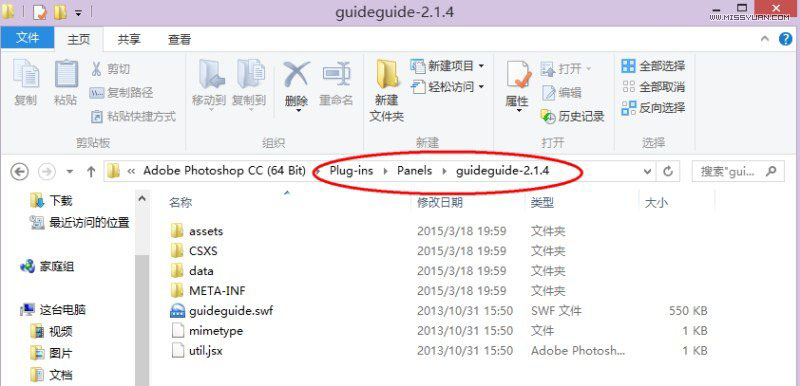
Task: Select Homegroup (家庭组) in navigation pane
Action: (x=47, y=266)
